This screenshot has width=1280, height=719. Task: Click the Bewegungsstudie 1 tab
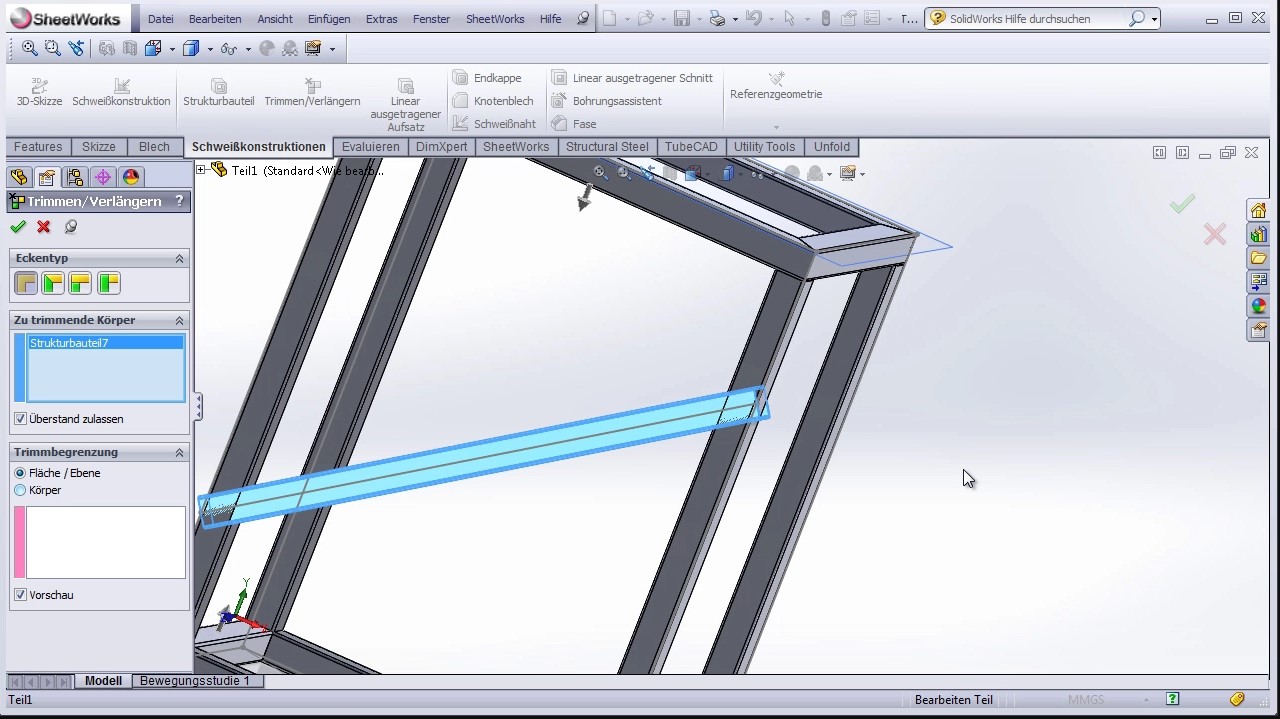coord(195,681)
